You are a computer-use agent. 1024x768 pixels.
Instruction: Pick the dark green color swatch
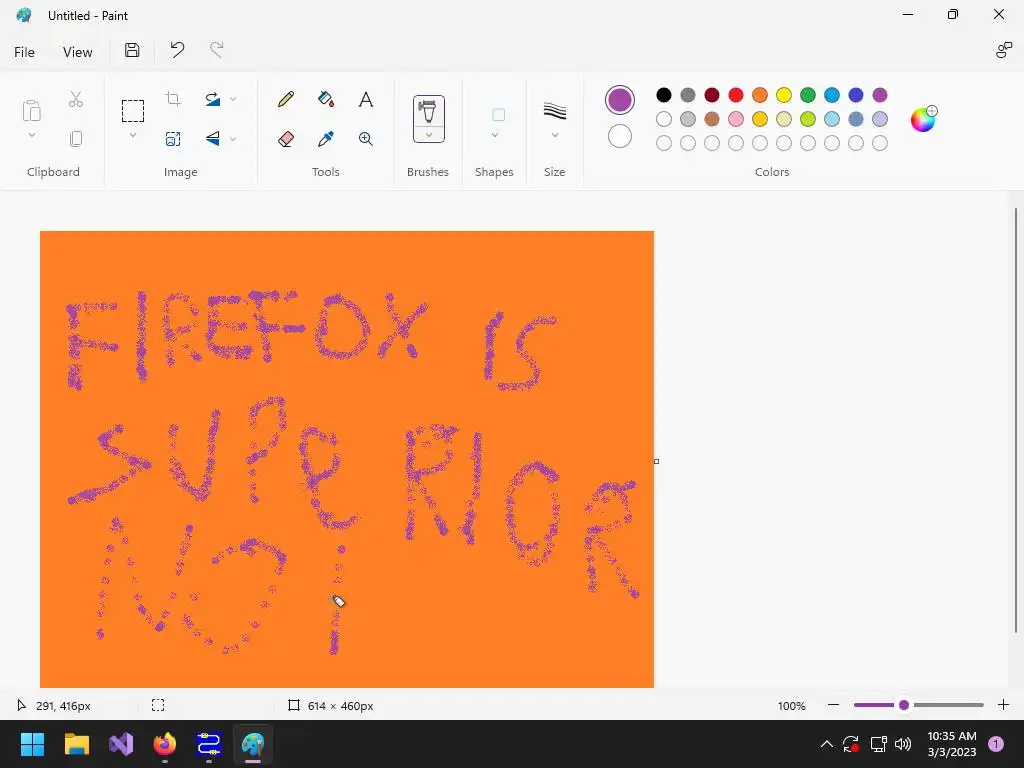808,95
